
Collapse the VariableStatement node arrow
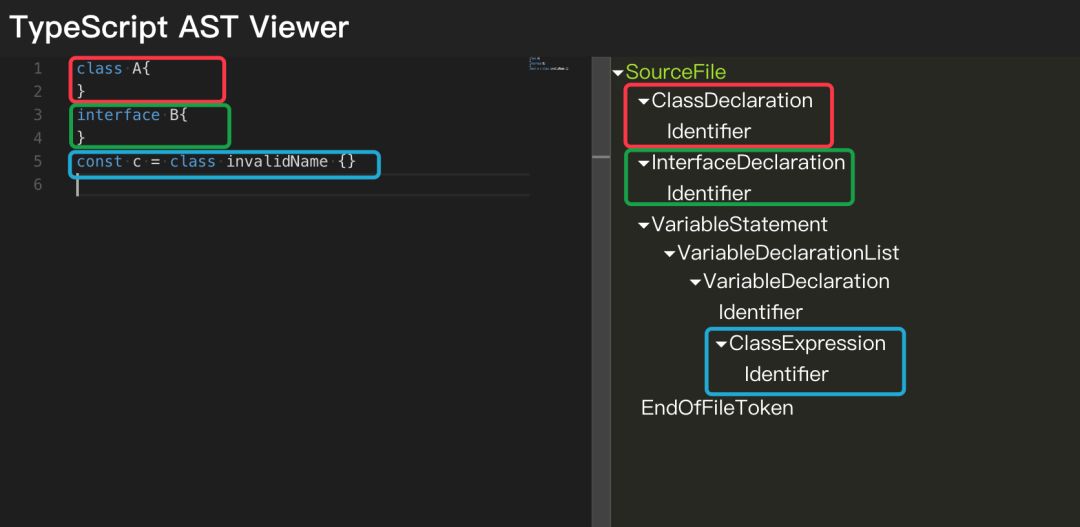pos(643,225)
